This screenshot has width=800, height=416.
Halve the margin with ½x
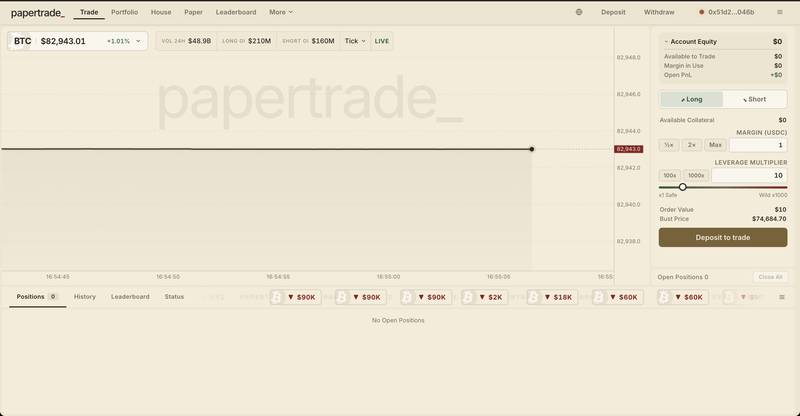tap(669, 145)
